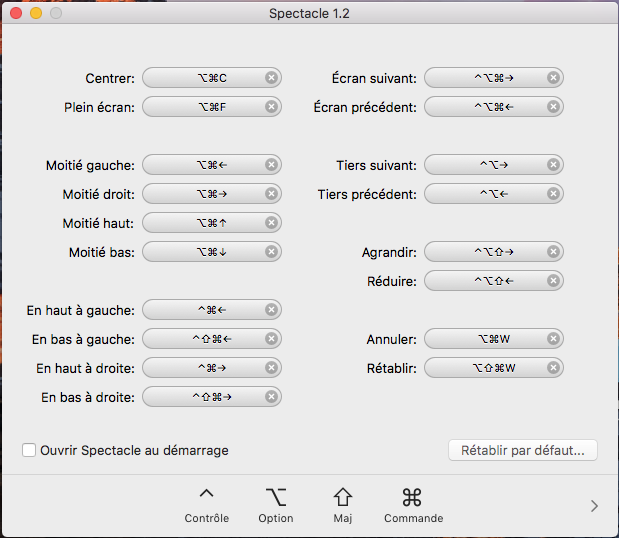Click the Maj shift arrow symbol
The height and width of the screenshot is (538, 619).
point(343,497)
